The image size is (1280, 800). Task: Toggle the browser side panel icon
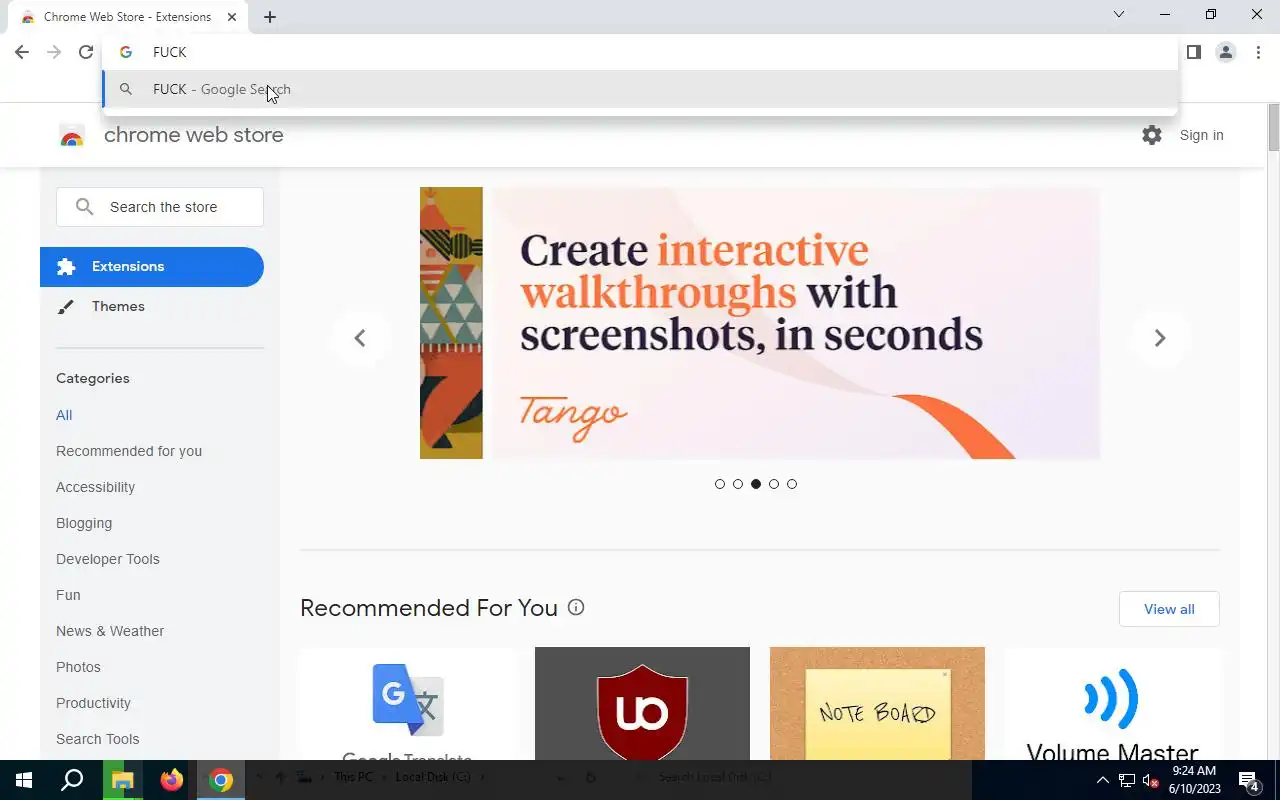(1193, 52)
